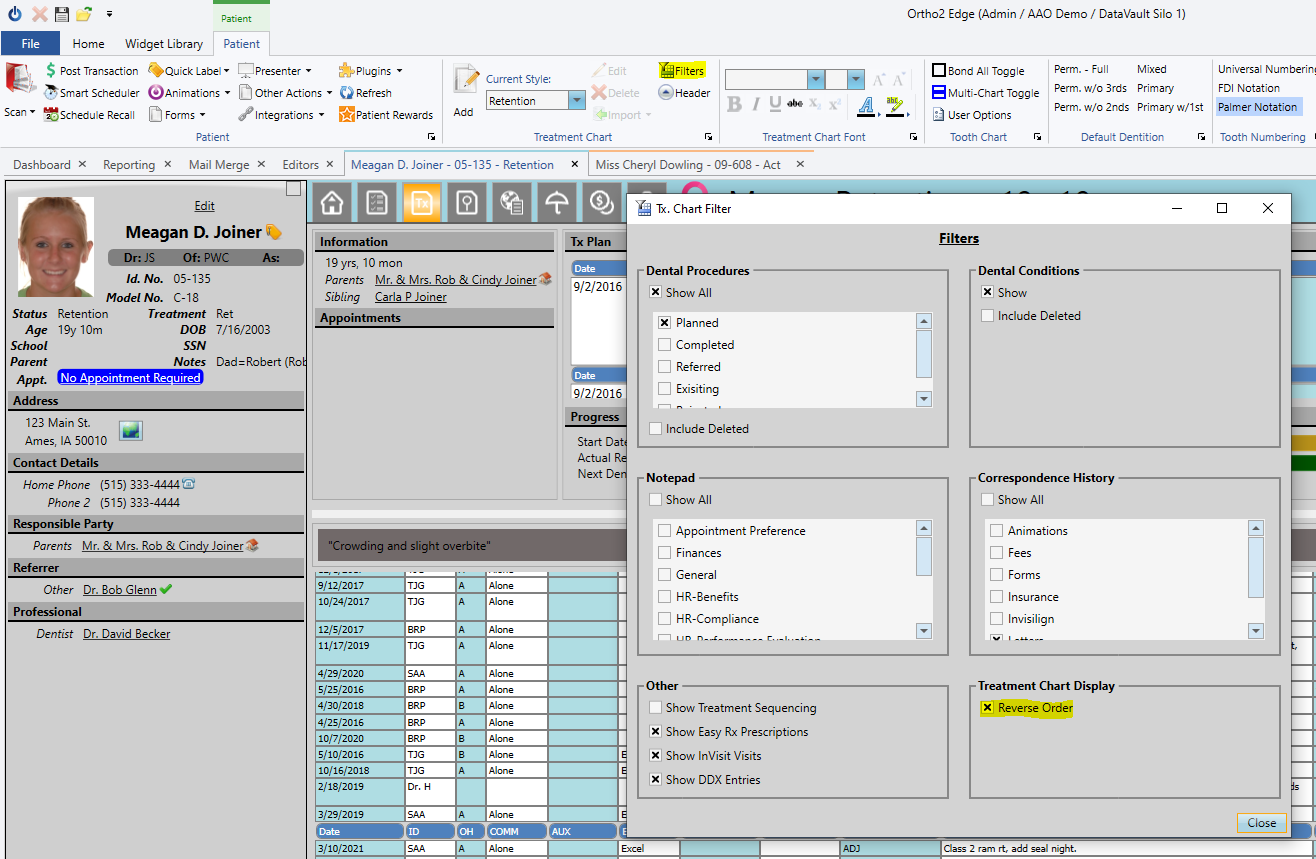Click Meagan's patient photo thumbnail

(x=56, y=247)
